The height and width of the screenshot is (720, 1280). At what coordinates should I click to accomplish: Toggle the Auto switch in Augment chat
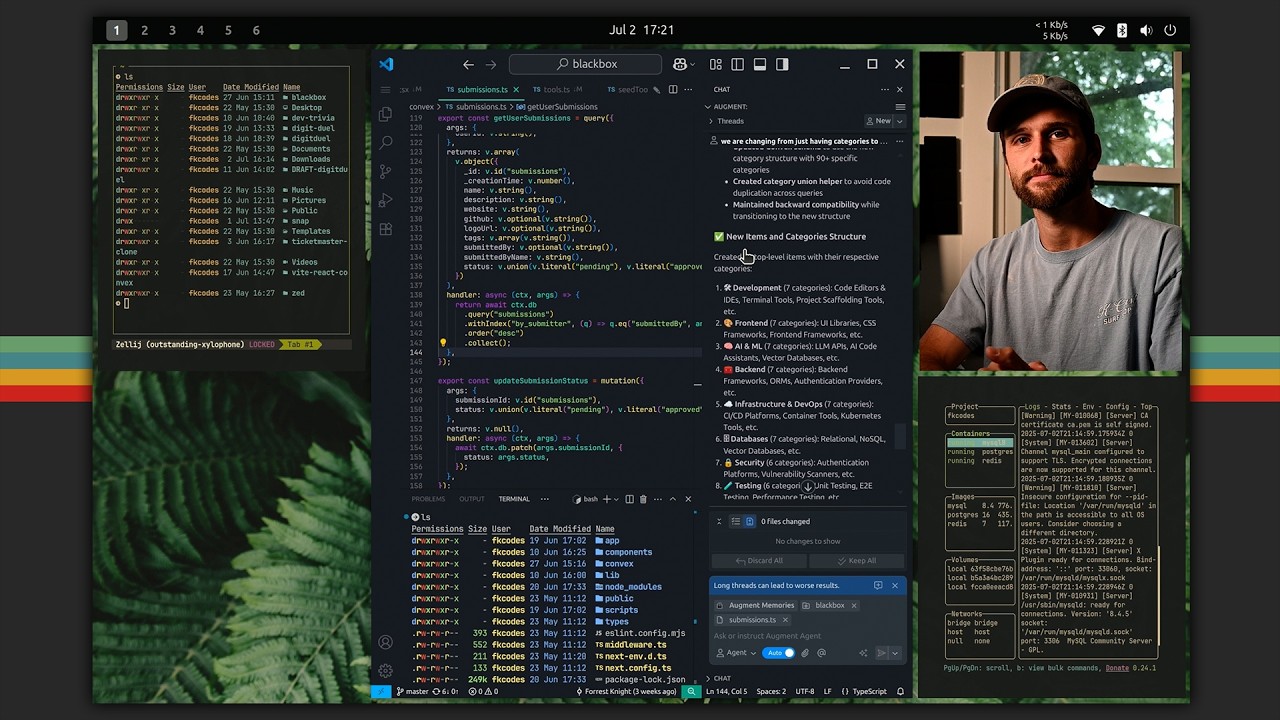(x=779, y=653)
